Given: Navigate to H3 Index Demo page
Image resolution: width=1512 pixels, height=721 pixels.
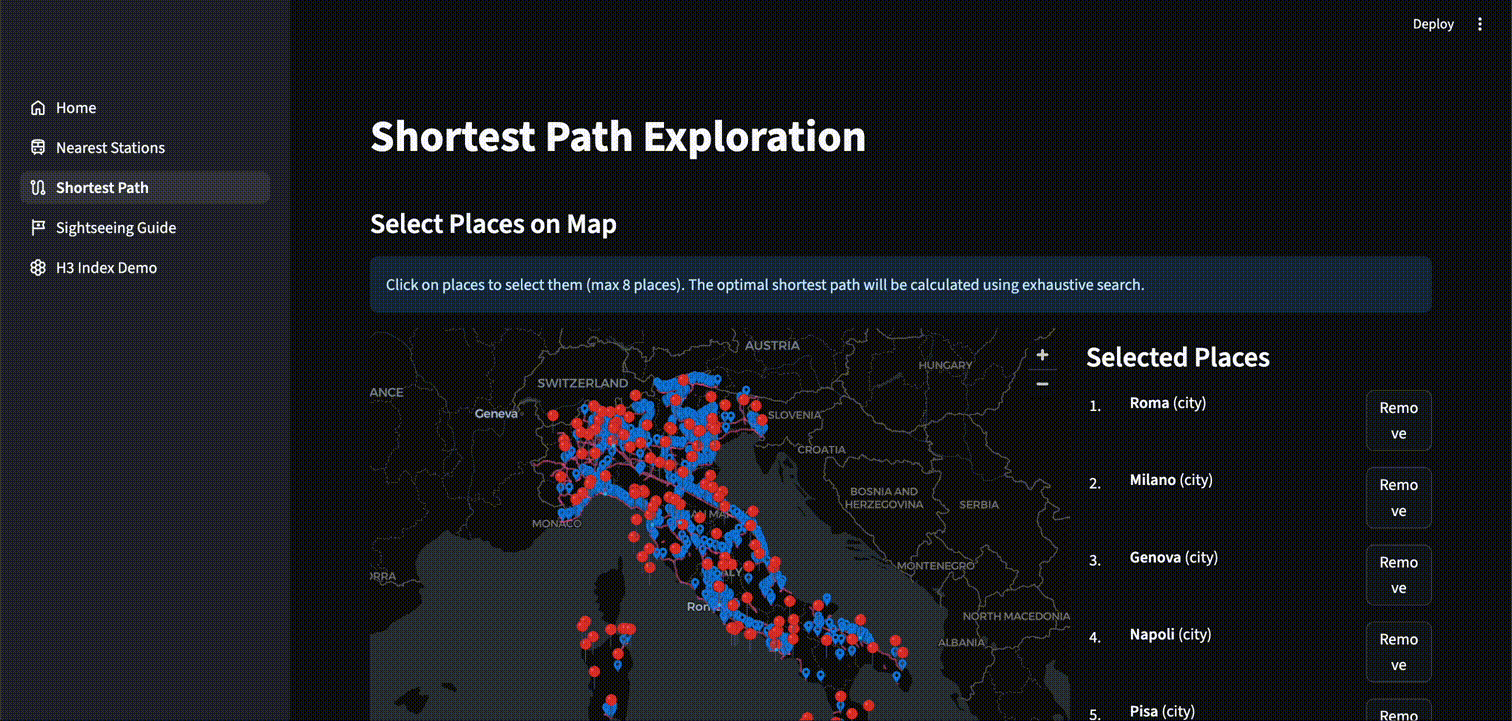Looking at the screenshot, I should 145,268.
